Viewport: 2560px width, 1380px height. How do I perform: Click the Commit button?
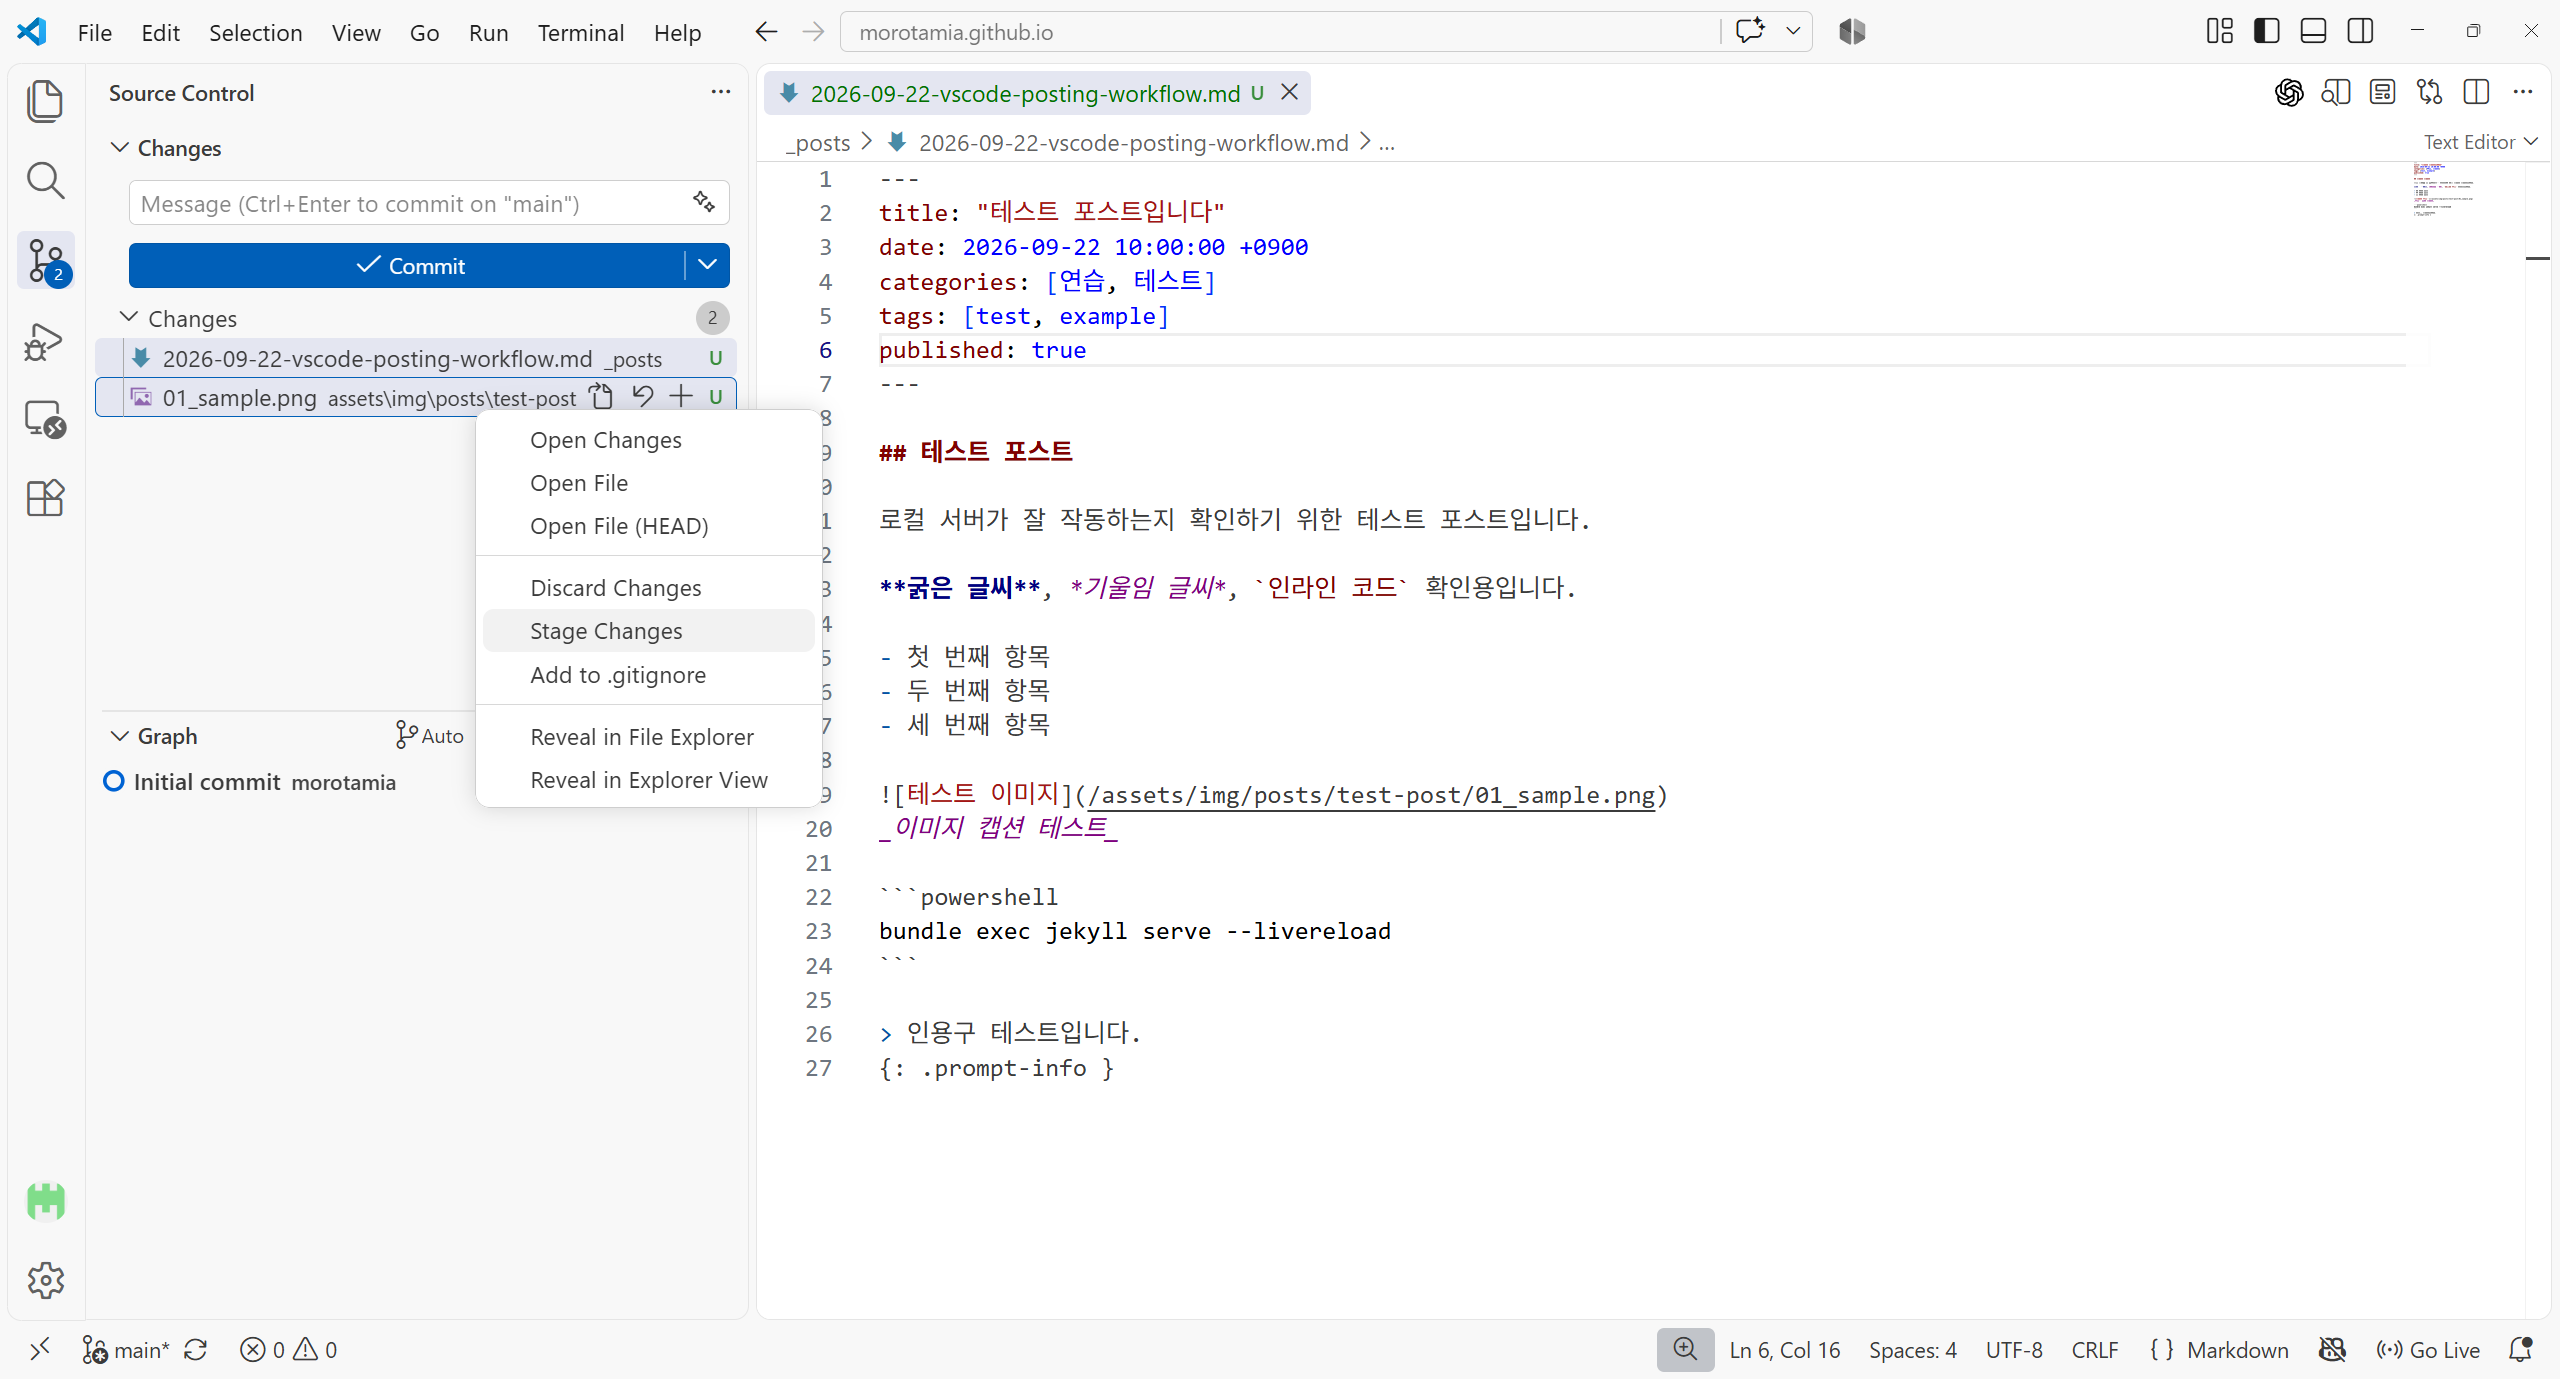click(407, 265)
